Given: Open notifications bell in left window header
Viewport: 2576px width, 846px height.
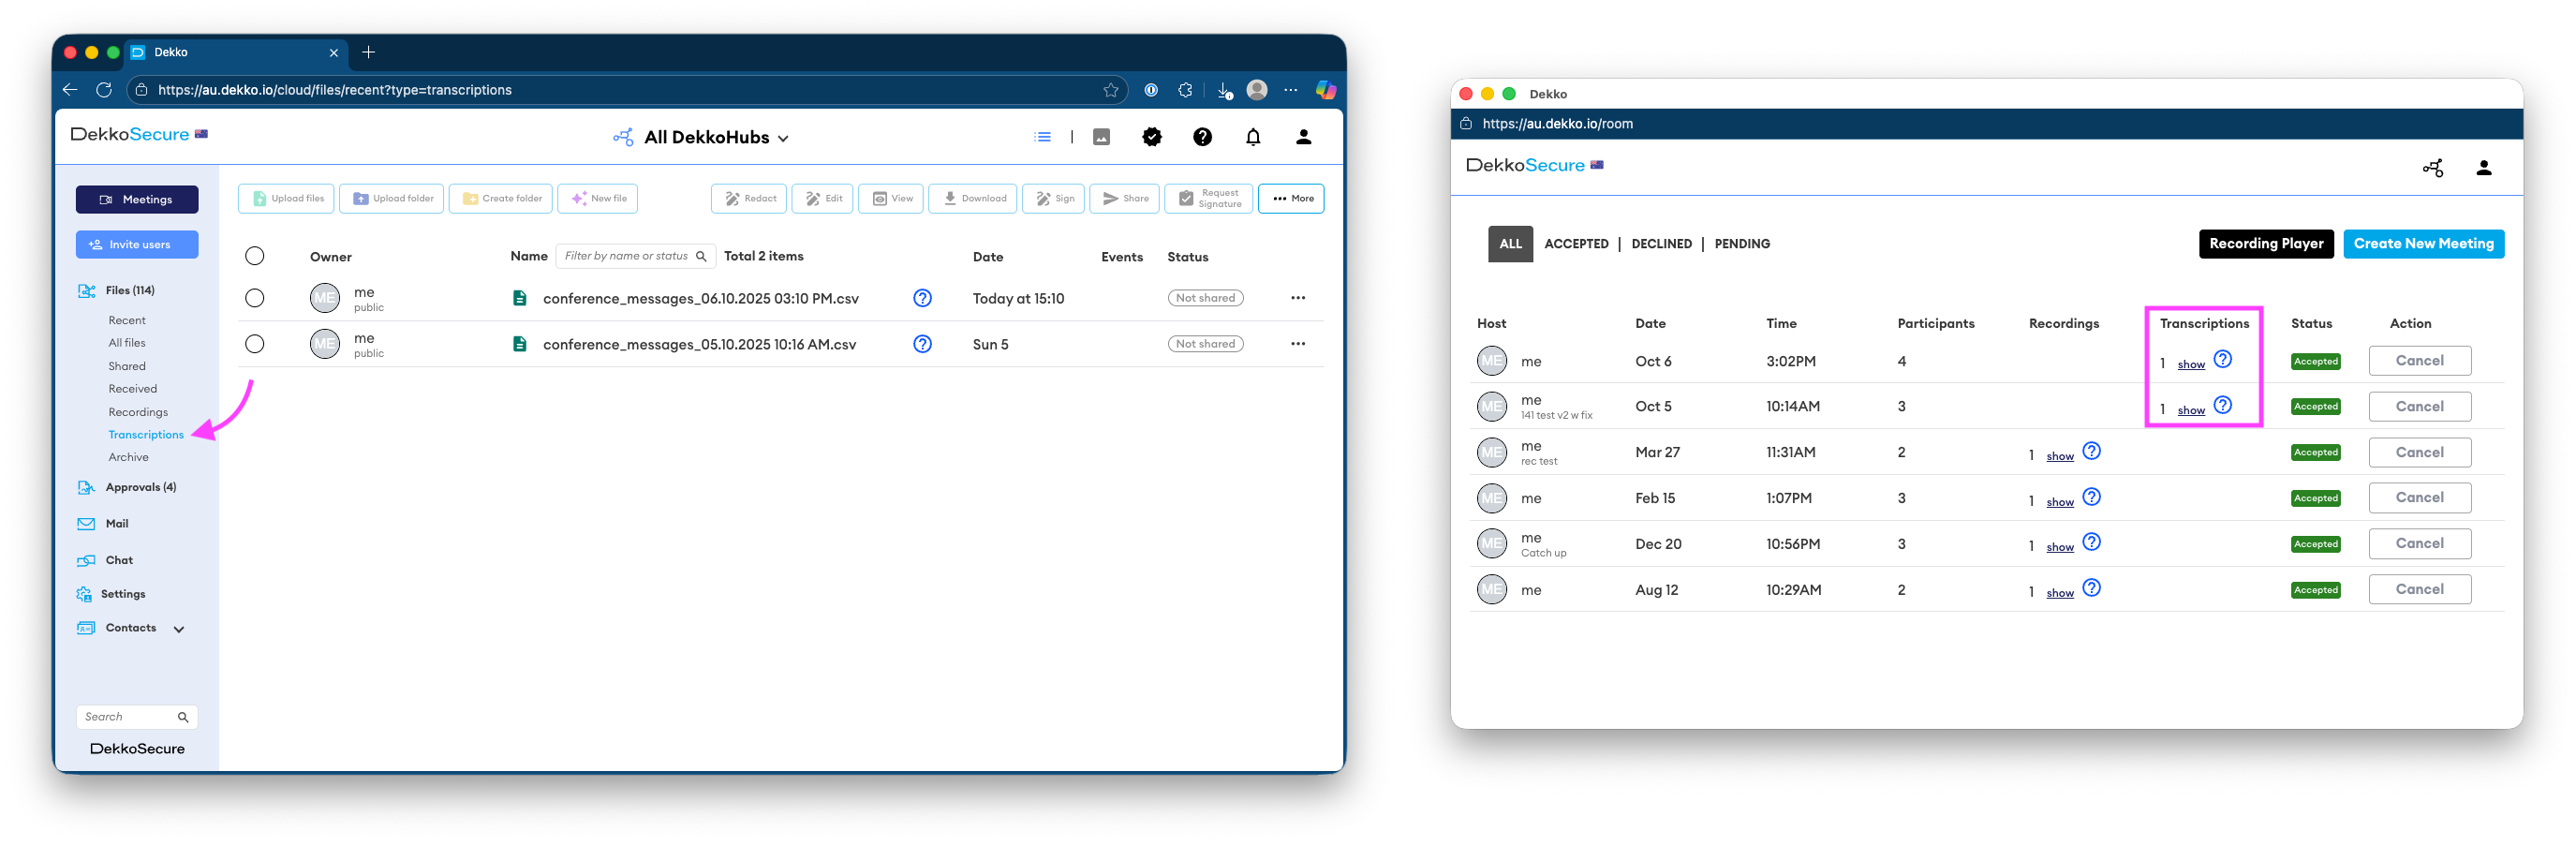Looking at the screenshot, I should pos(1252,137).
